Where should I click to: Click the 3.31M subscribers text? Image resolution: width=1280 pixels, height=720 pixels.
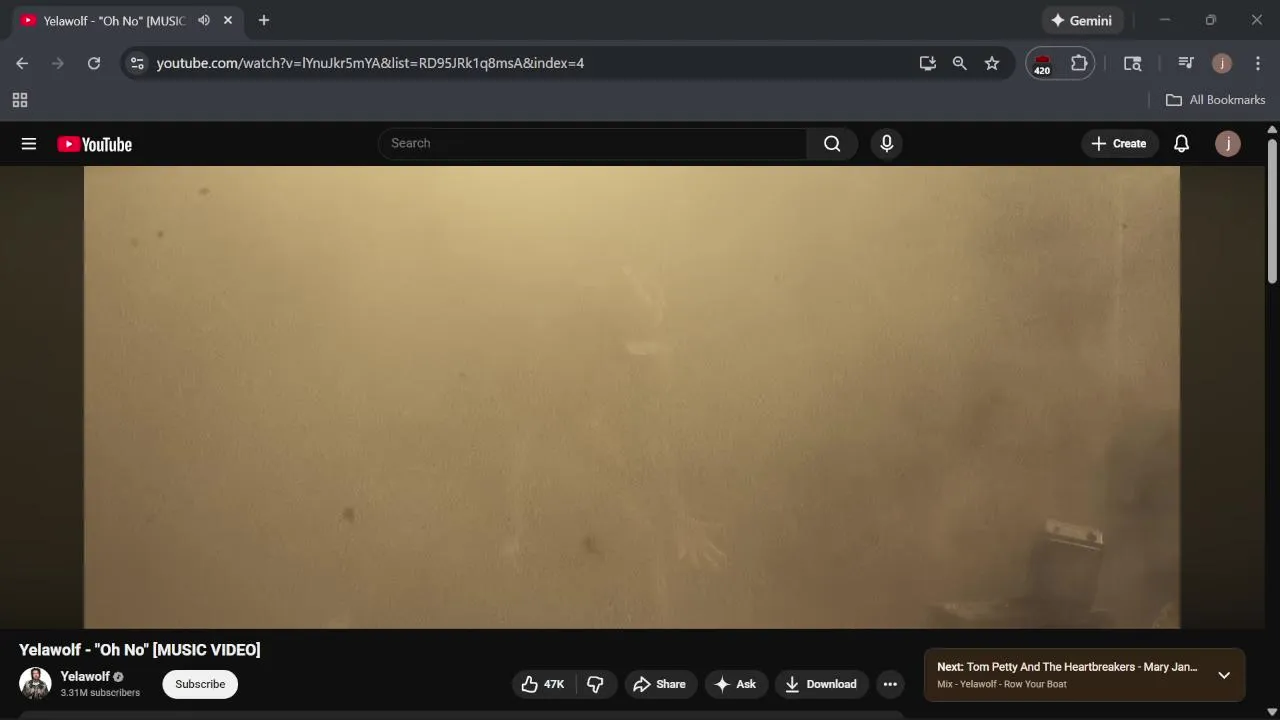click(100, 693)
